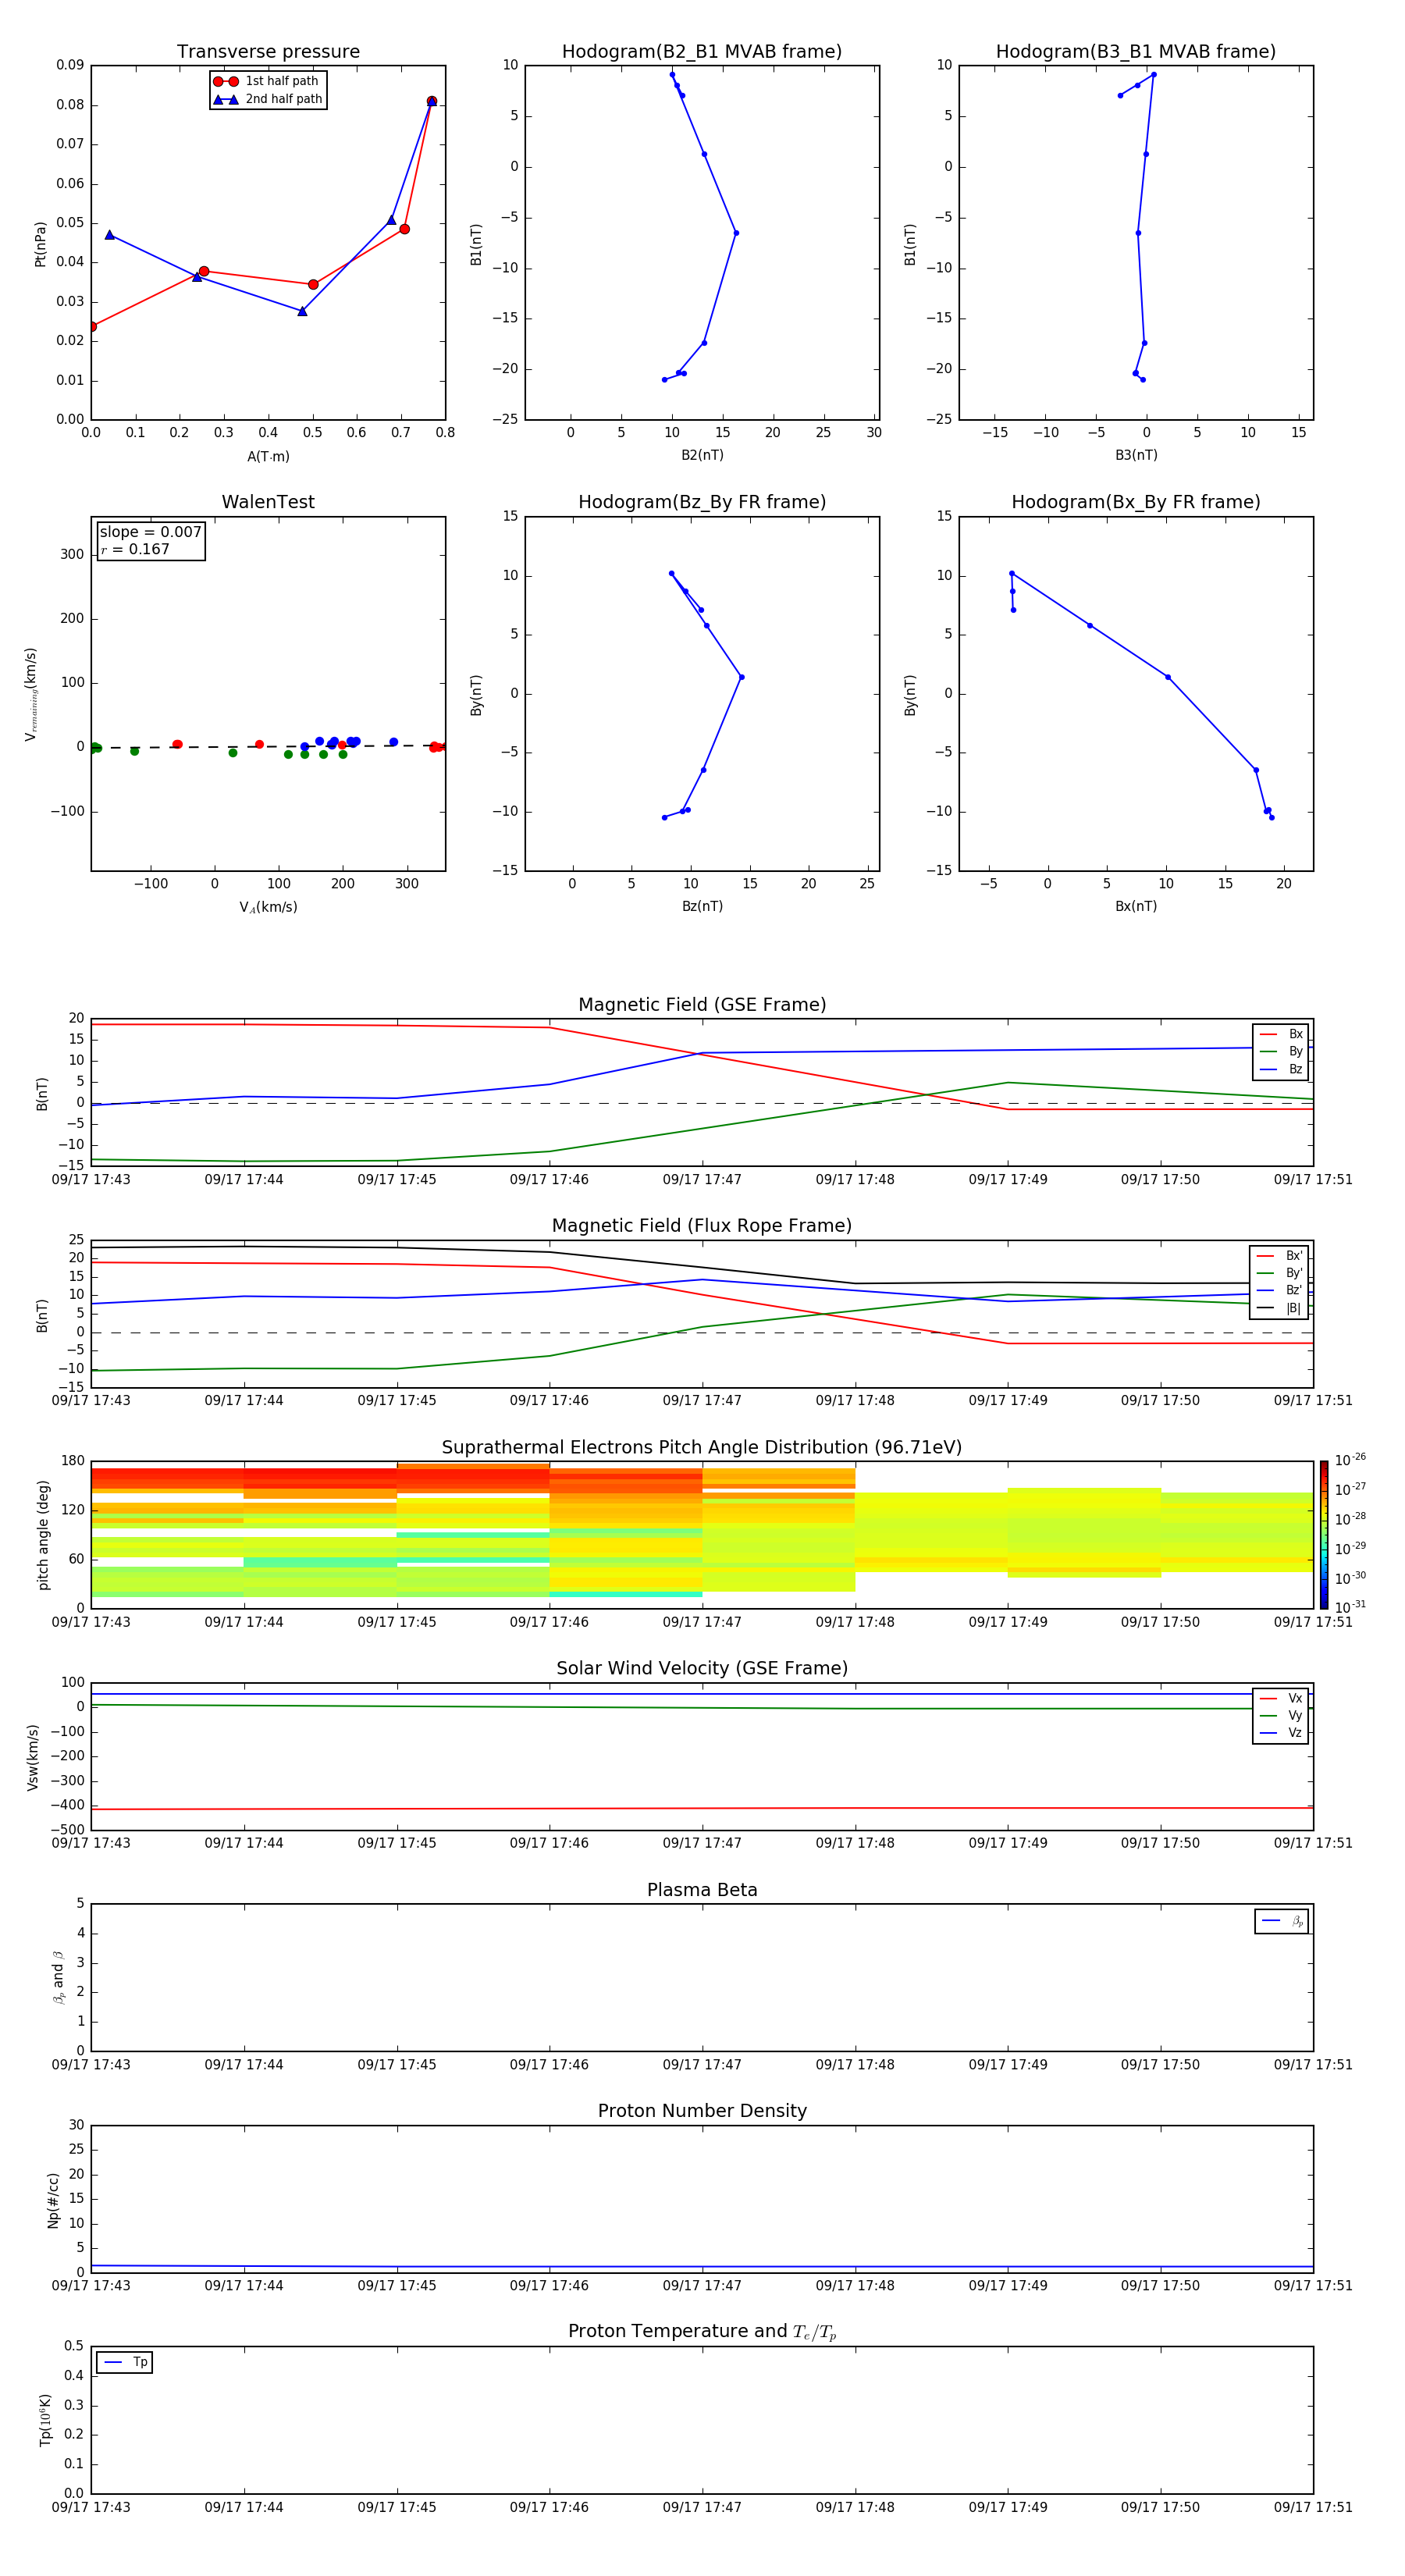The width and height of the screenshot is (1405, 2576).
Task: Click the 'Hodogram(B3_B1 MVAB frame)' title
Action: (x=1136, y=52)
